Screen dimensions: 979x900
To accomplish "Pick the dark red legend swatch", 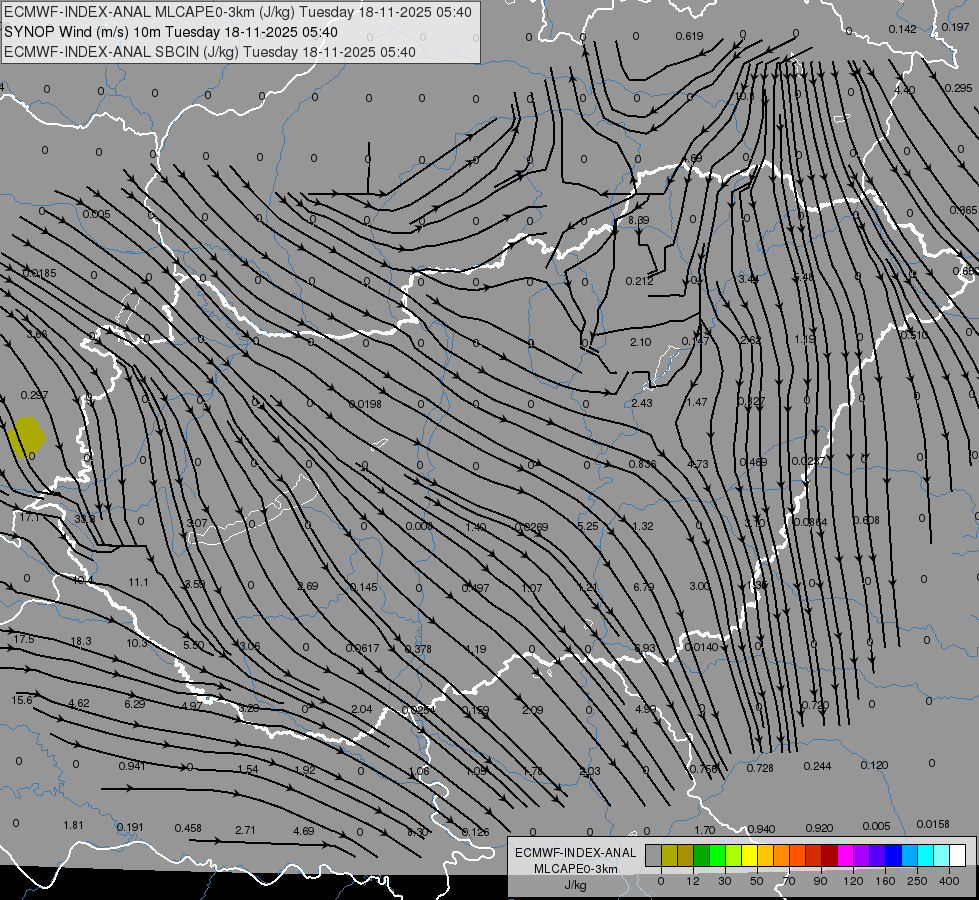I will (830, 855).
